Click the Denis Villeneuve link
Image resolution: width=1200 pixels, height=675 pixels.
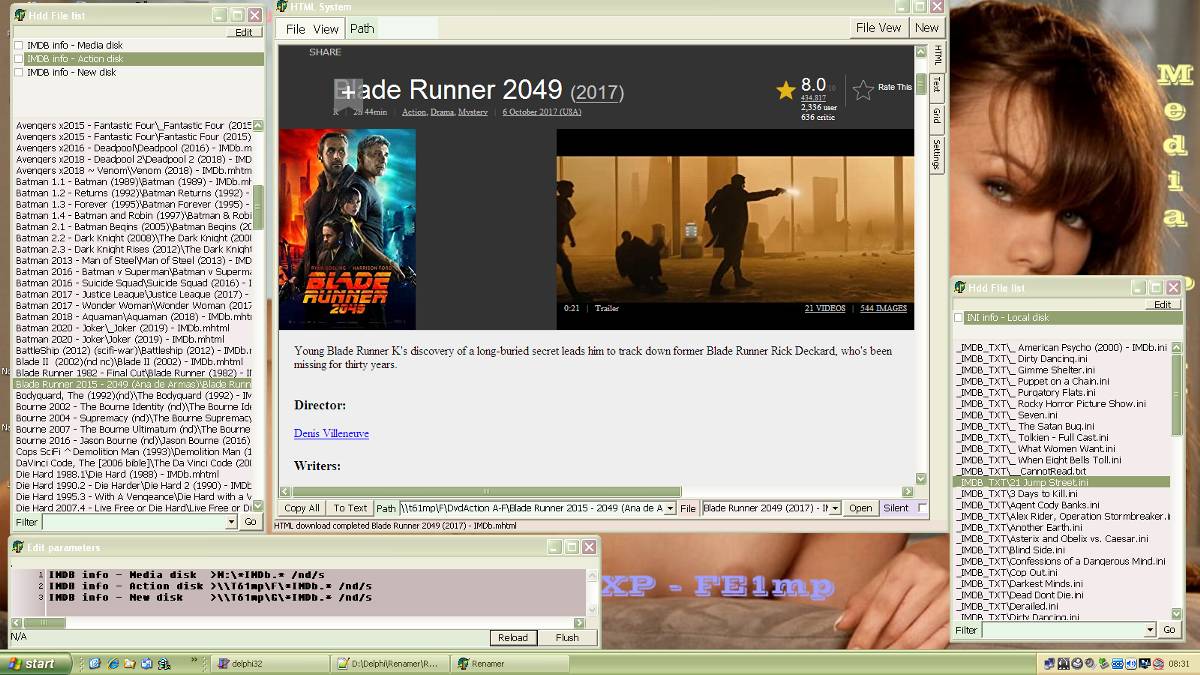[331, 433]
